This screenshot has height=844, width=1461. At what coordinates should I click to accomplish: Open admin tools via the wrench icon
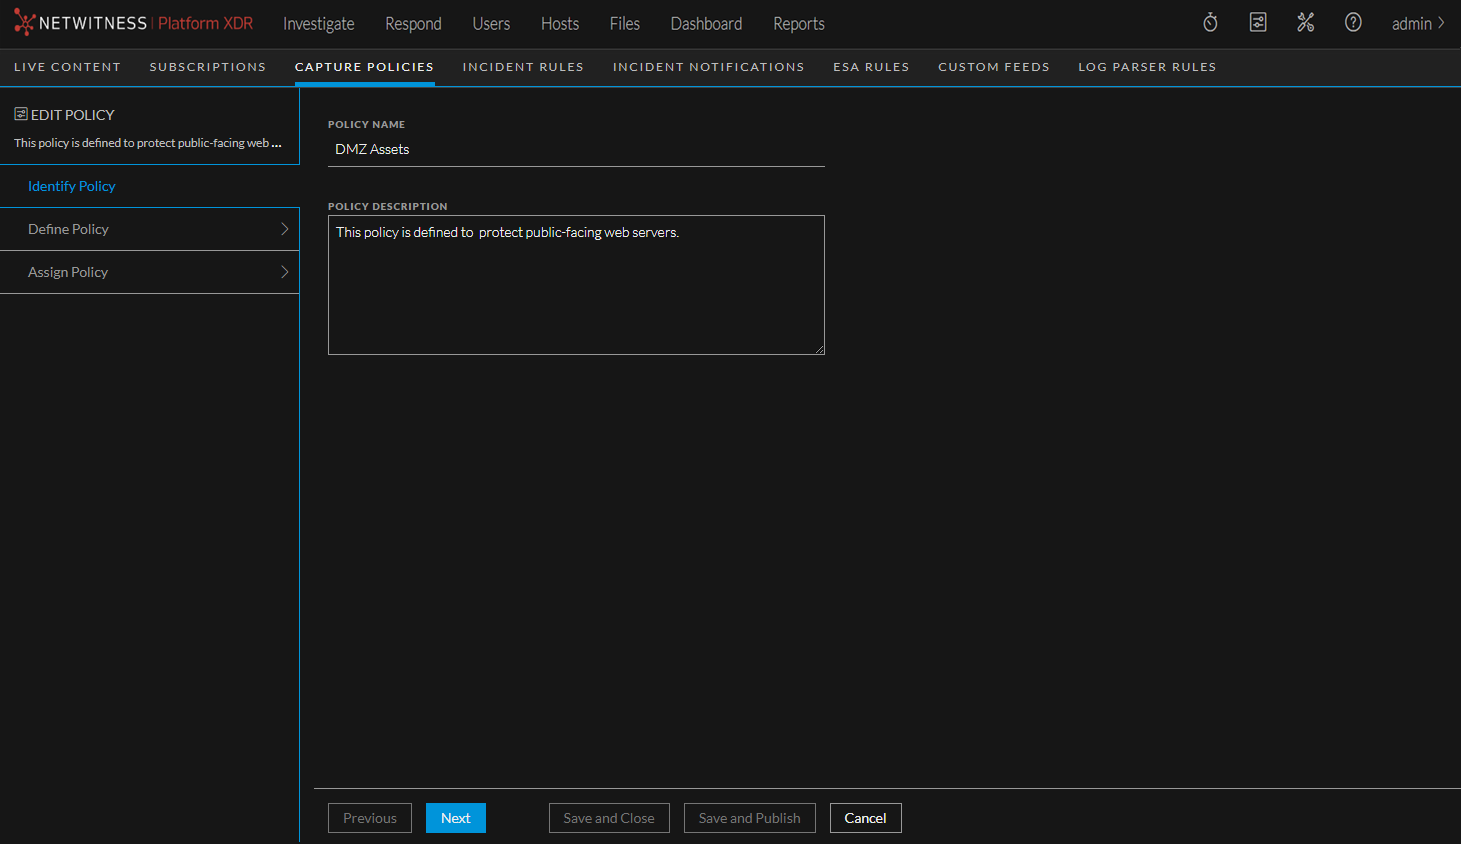coord(1305,21)
